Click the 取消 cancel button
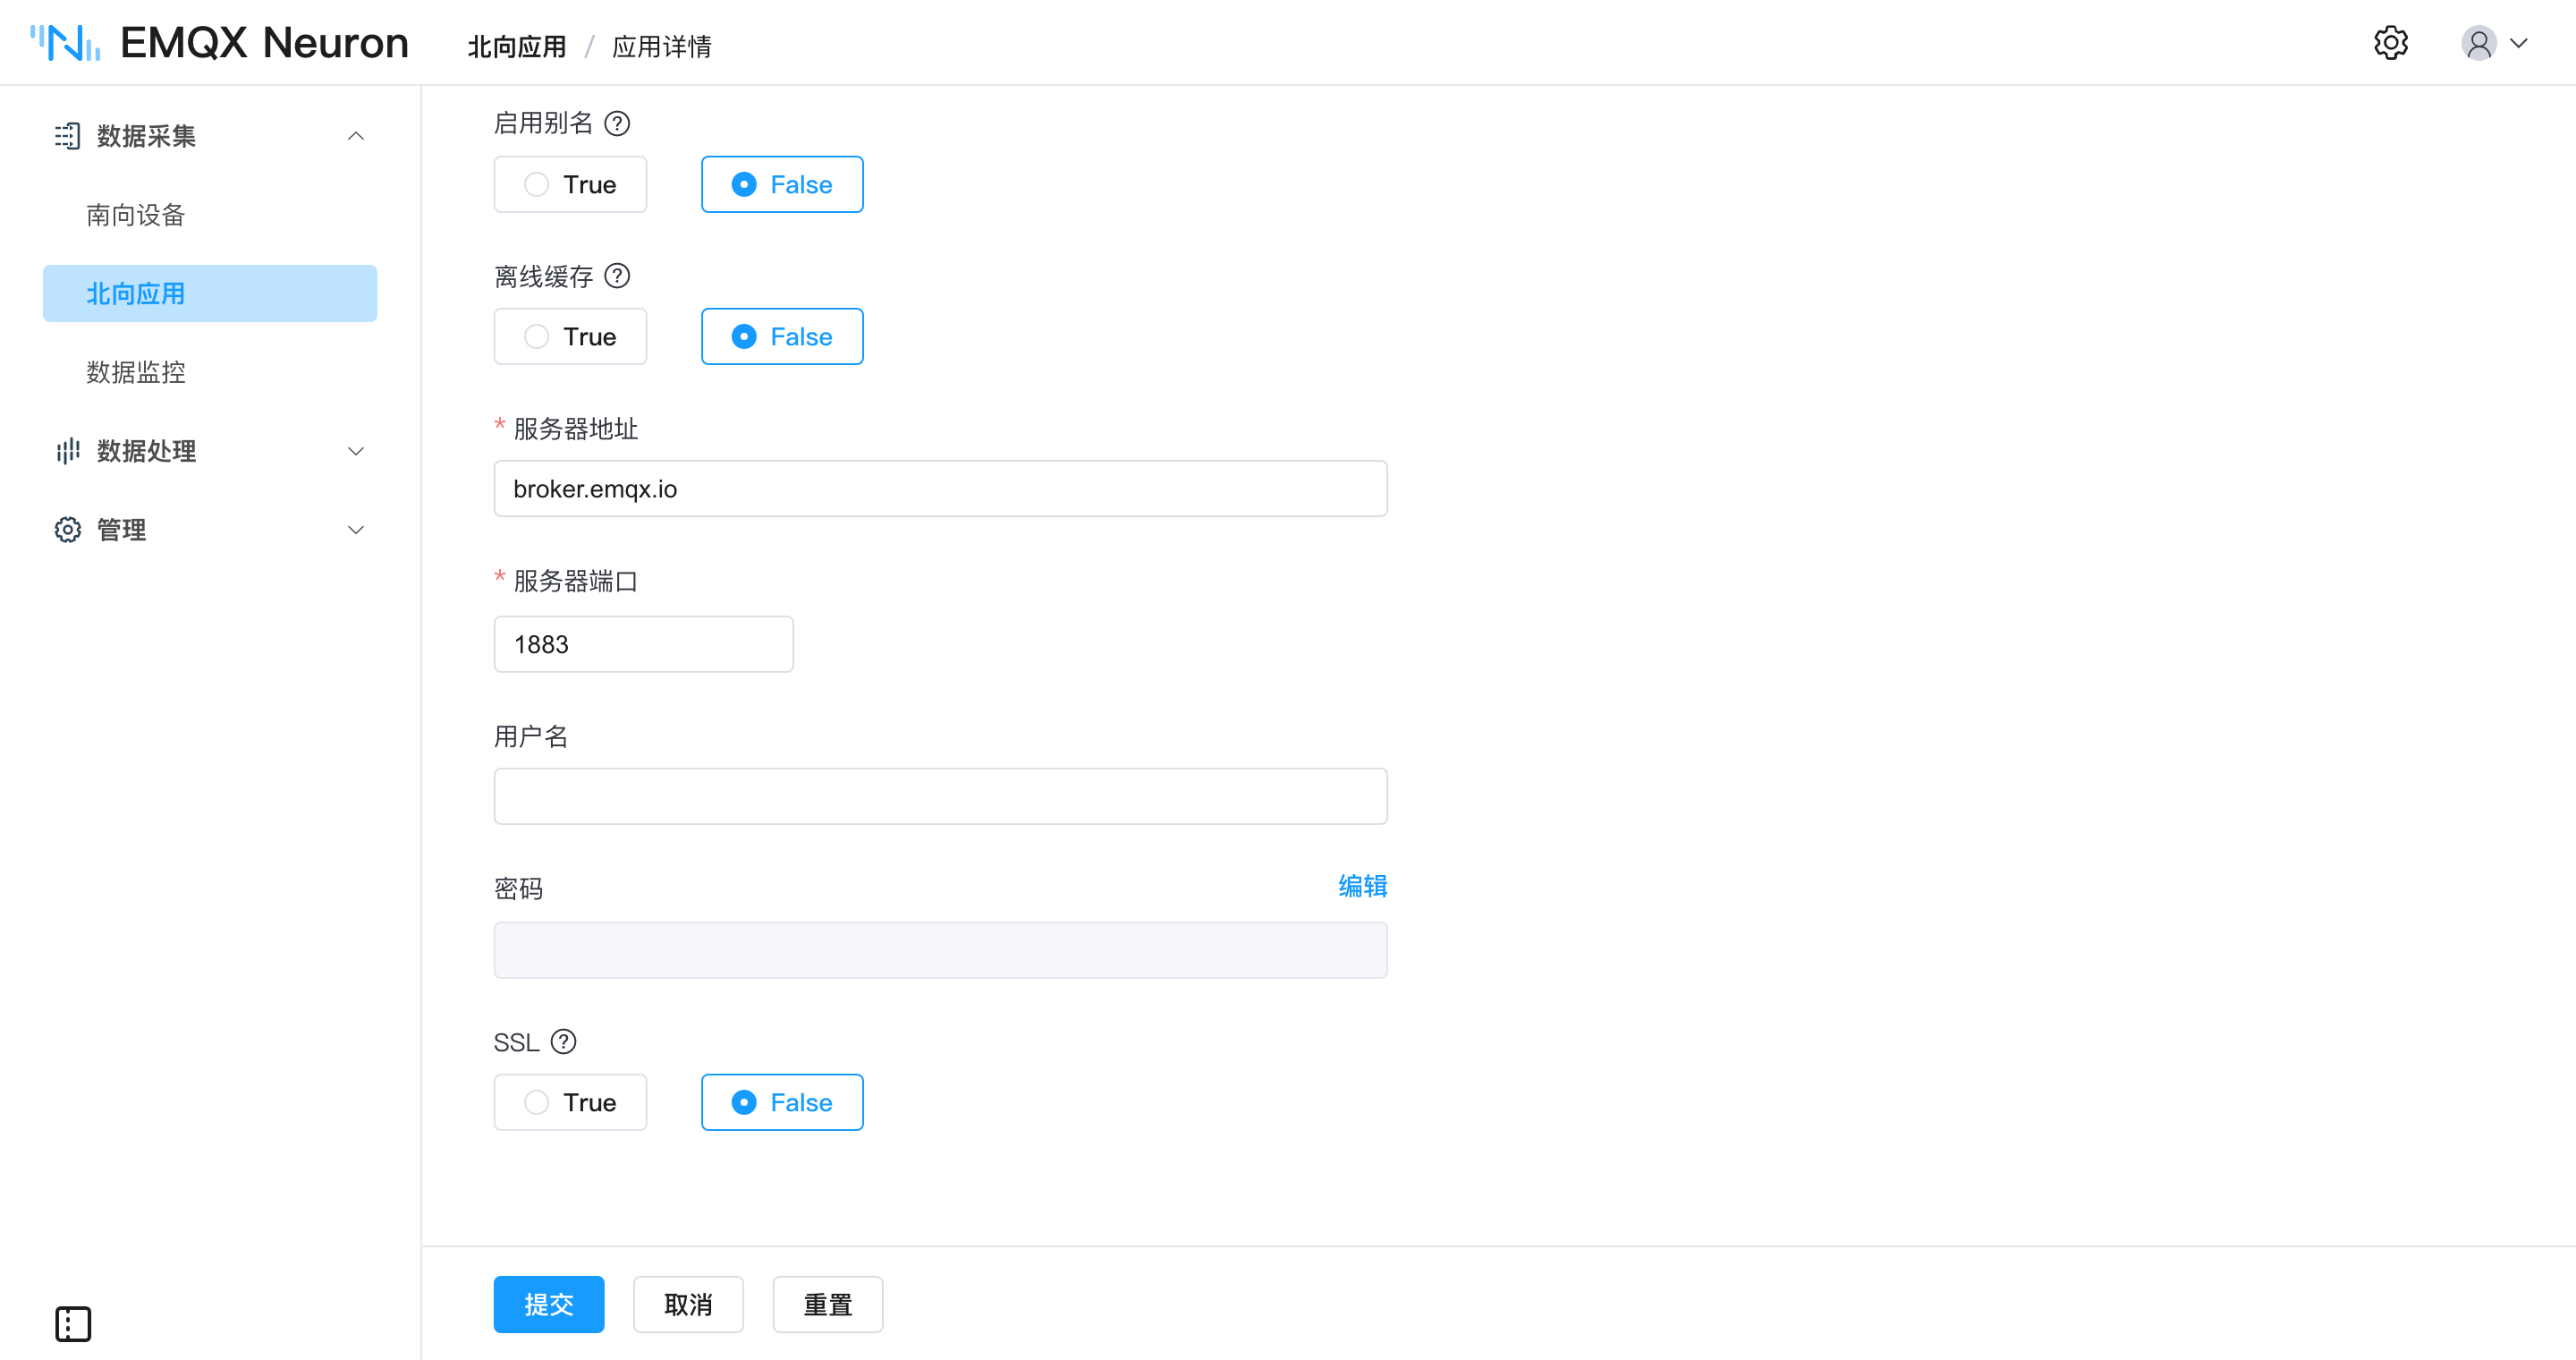The image size is (2576, 1360). coord(688,1304)
